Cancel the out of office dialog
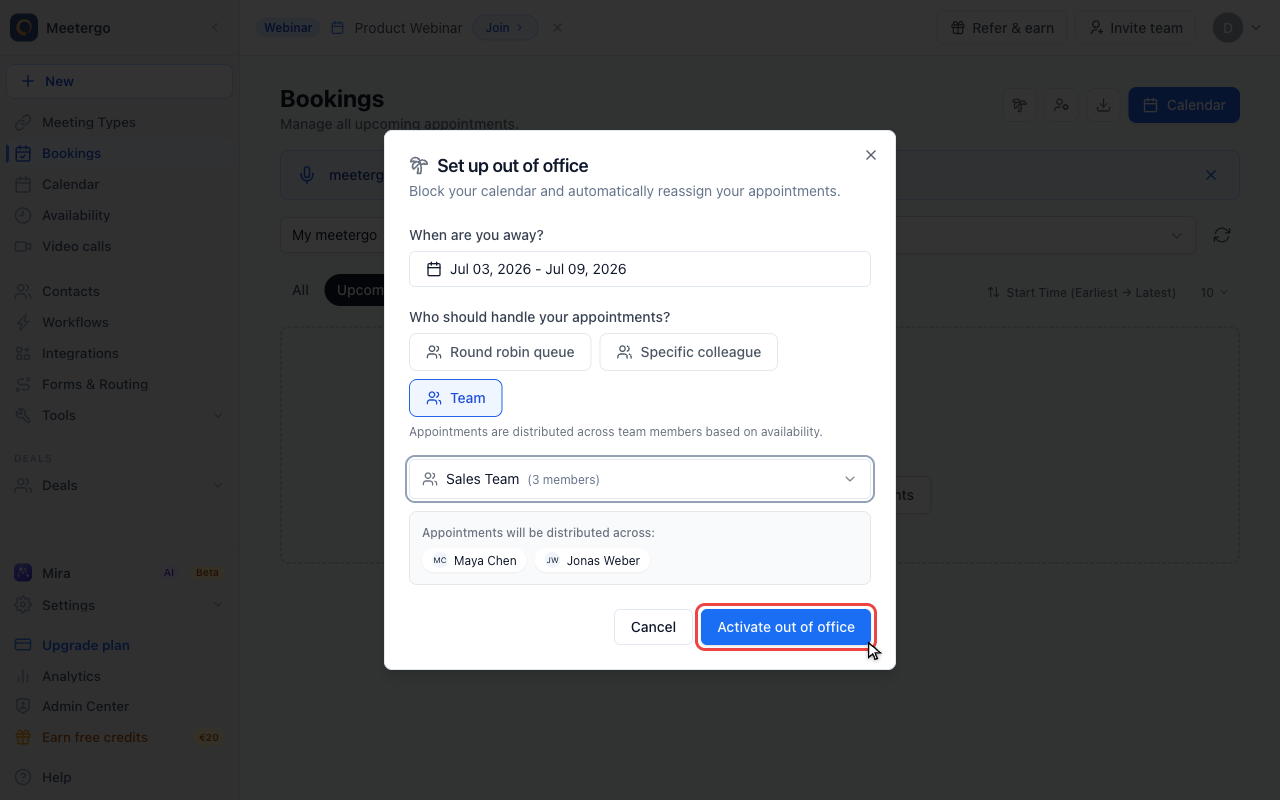 pos(653,627)
